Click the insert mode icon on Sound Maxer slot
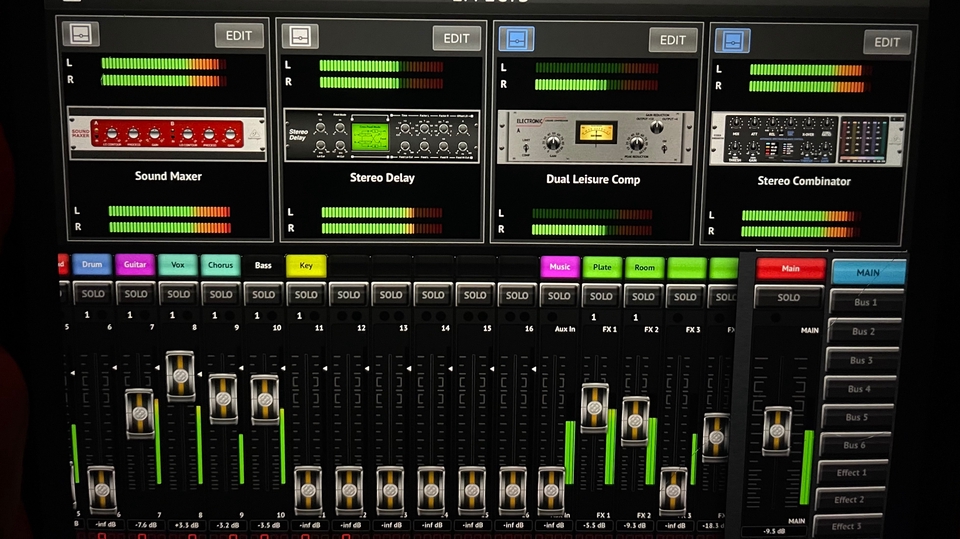 click(x=79, y=34)
